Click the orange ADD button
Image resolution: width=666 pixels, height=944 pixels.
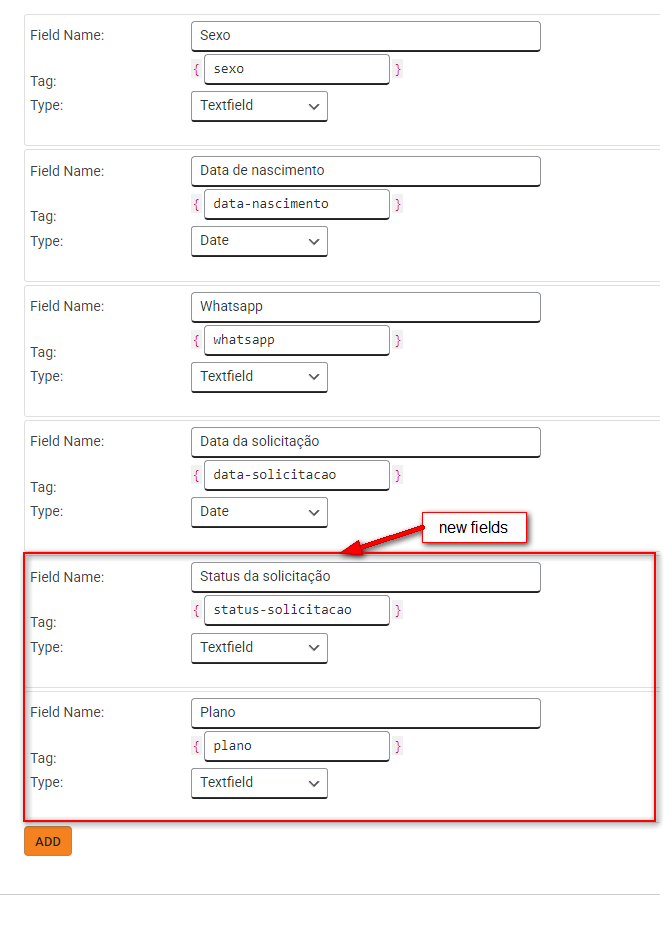48,841
